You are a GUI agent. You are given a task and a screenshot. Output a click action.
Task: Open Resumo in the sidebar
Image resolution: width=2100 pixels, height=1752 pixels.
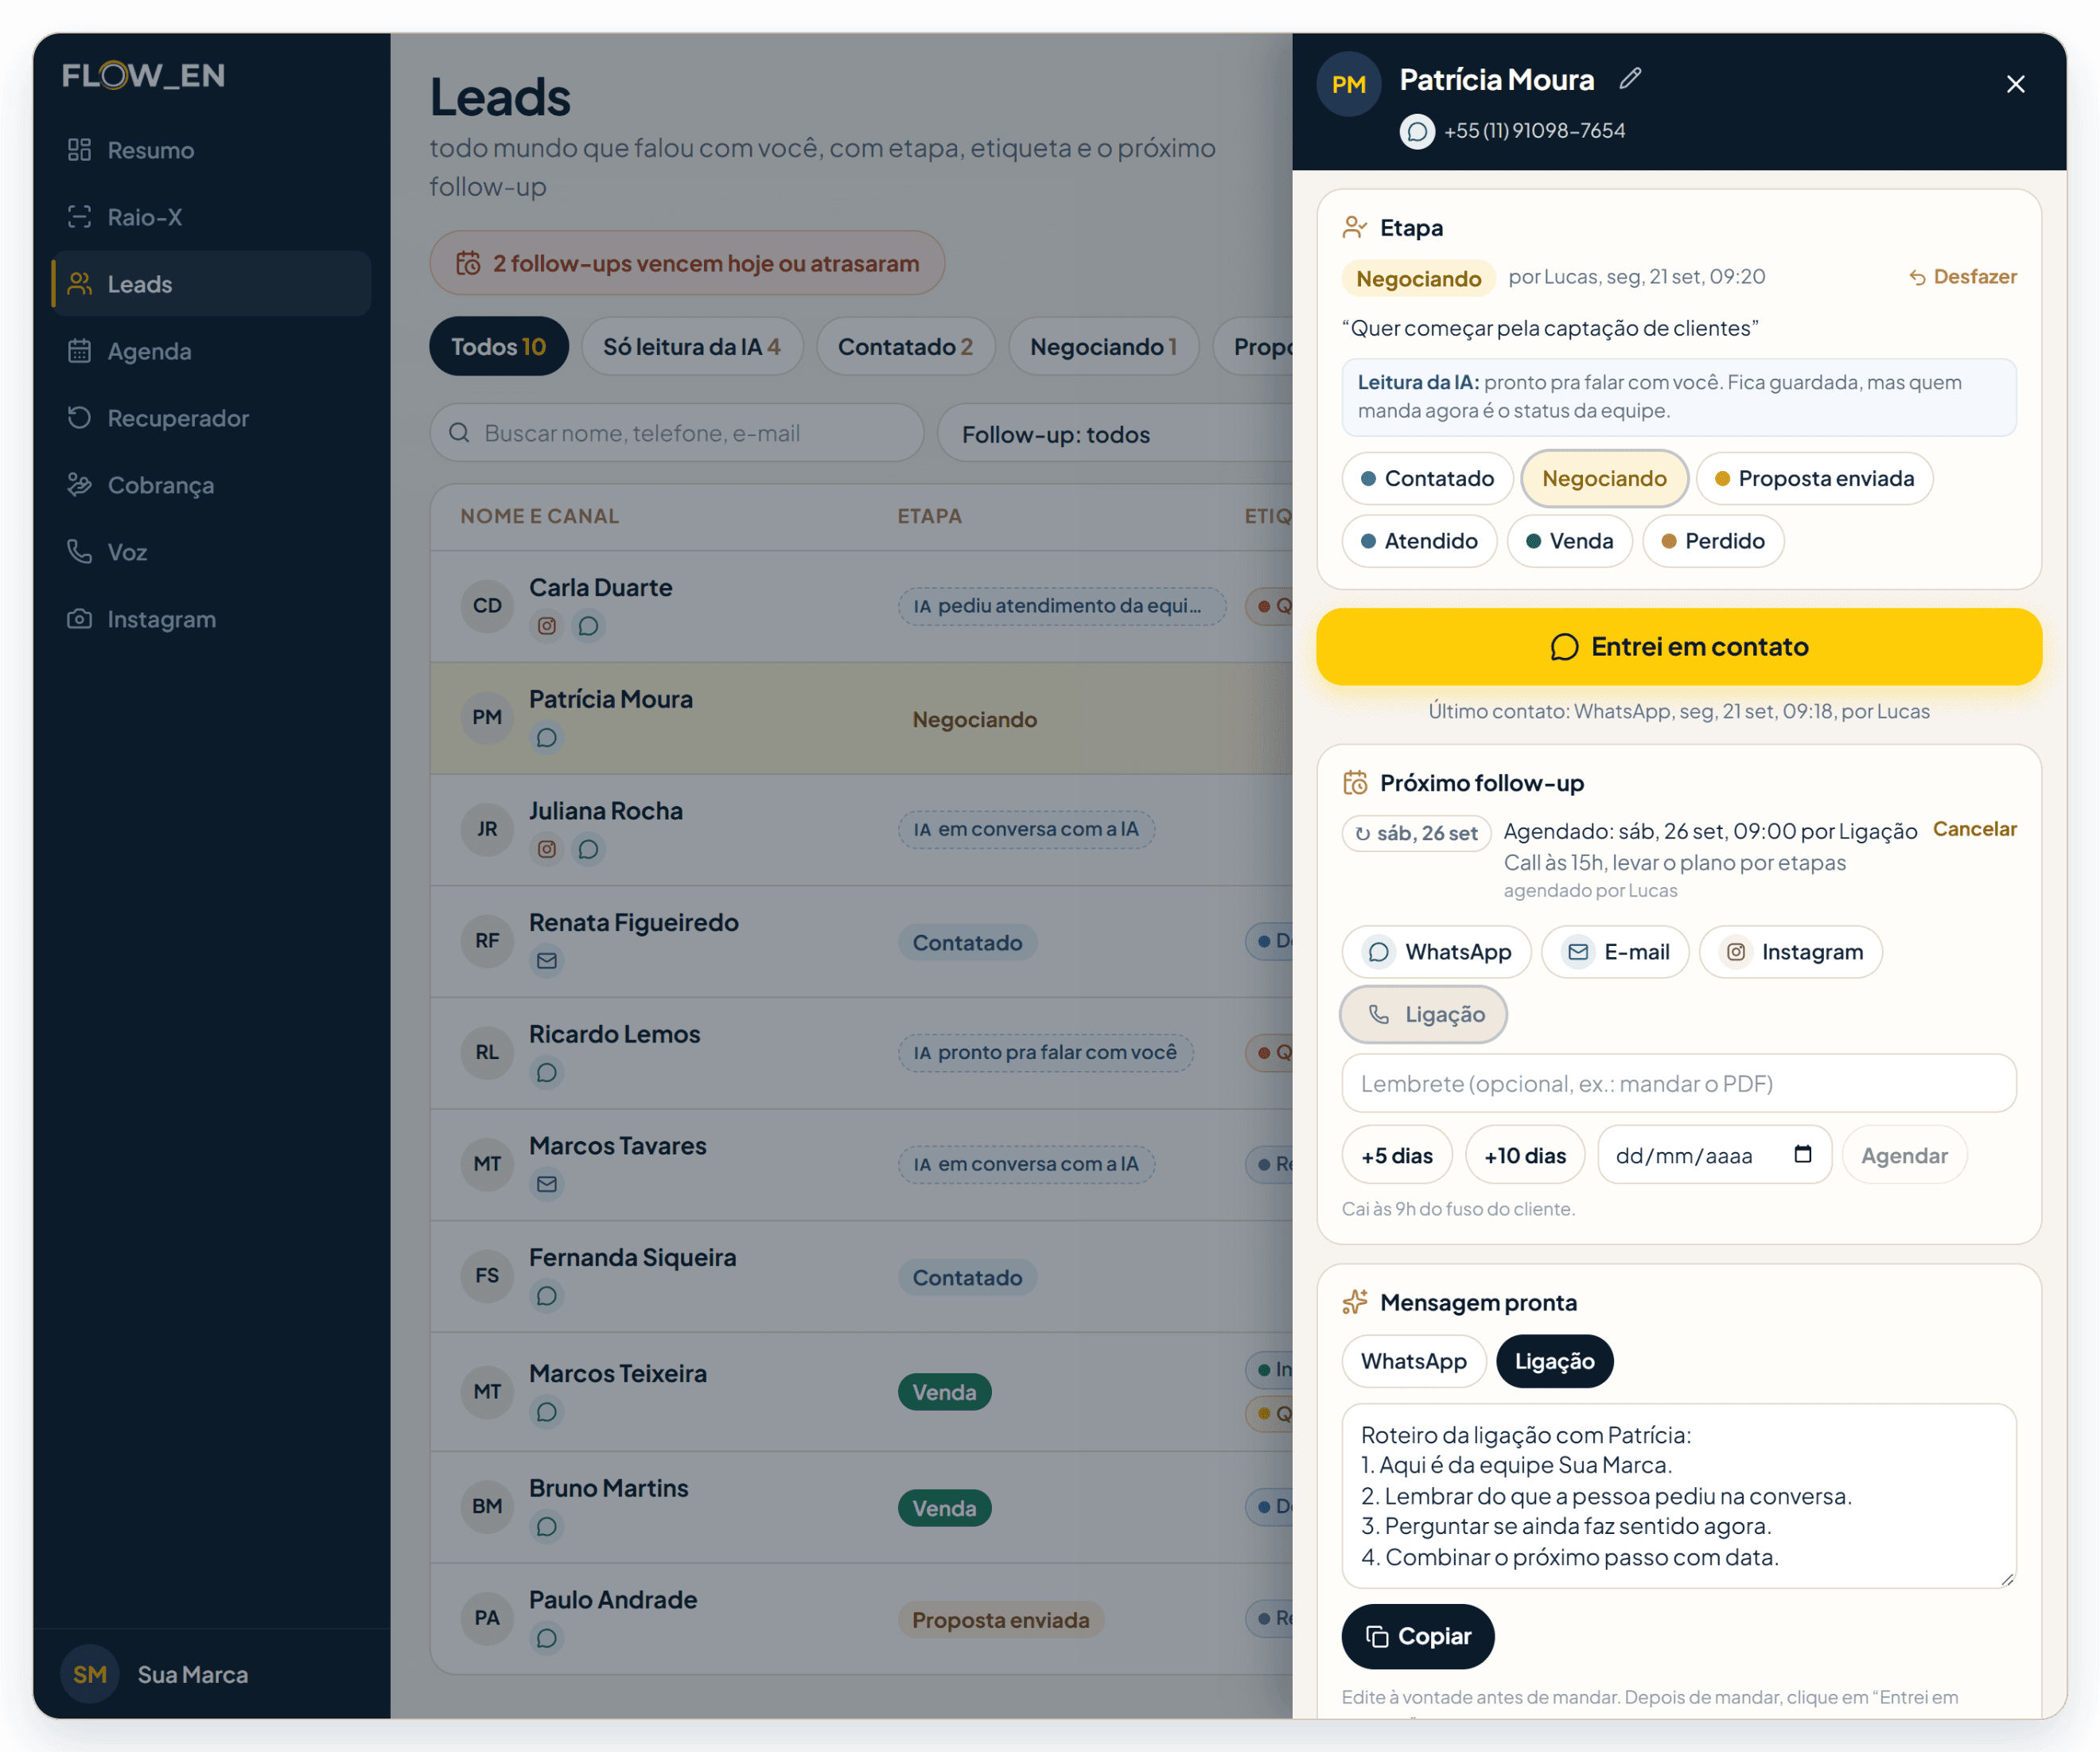(211, 150)
